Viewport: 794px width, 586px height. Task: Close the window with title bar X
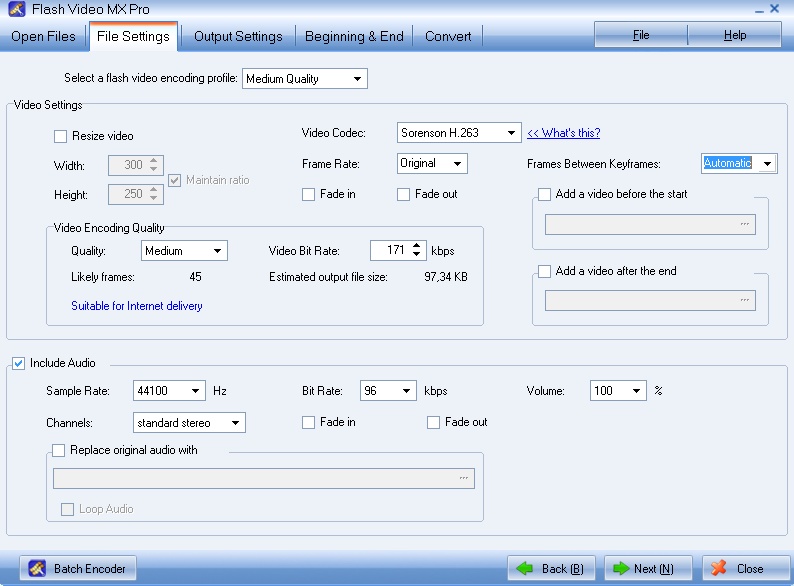point(775,9)
